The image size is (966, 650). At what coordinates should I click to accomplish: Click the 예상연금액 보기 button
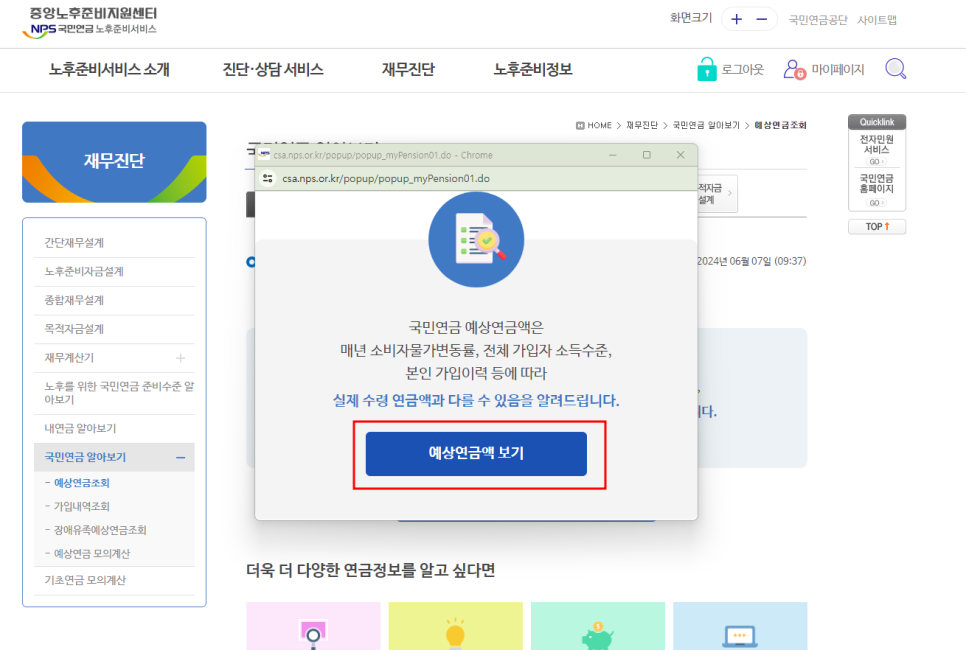[x=477, y=453]
